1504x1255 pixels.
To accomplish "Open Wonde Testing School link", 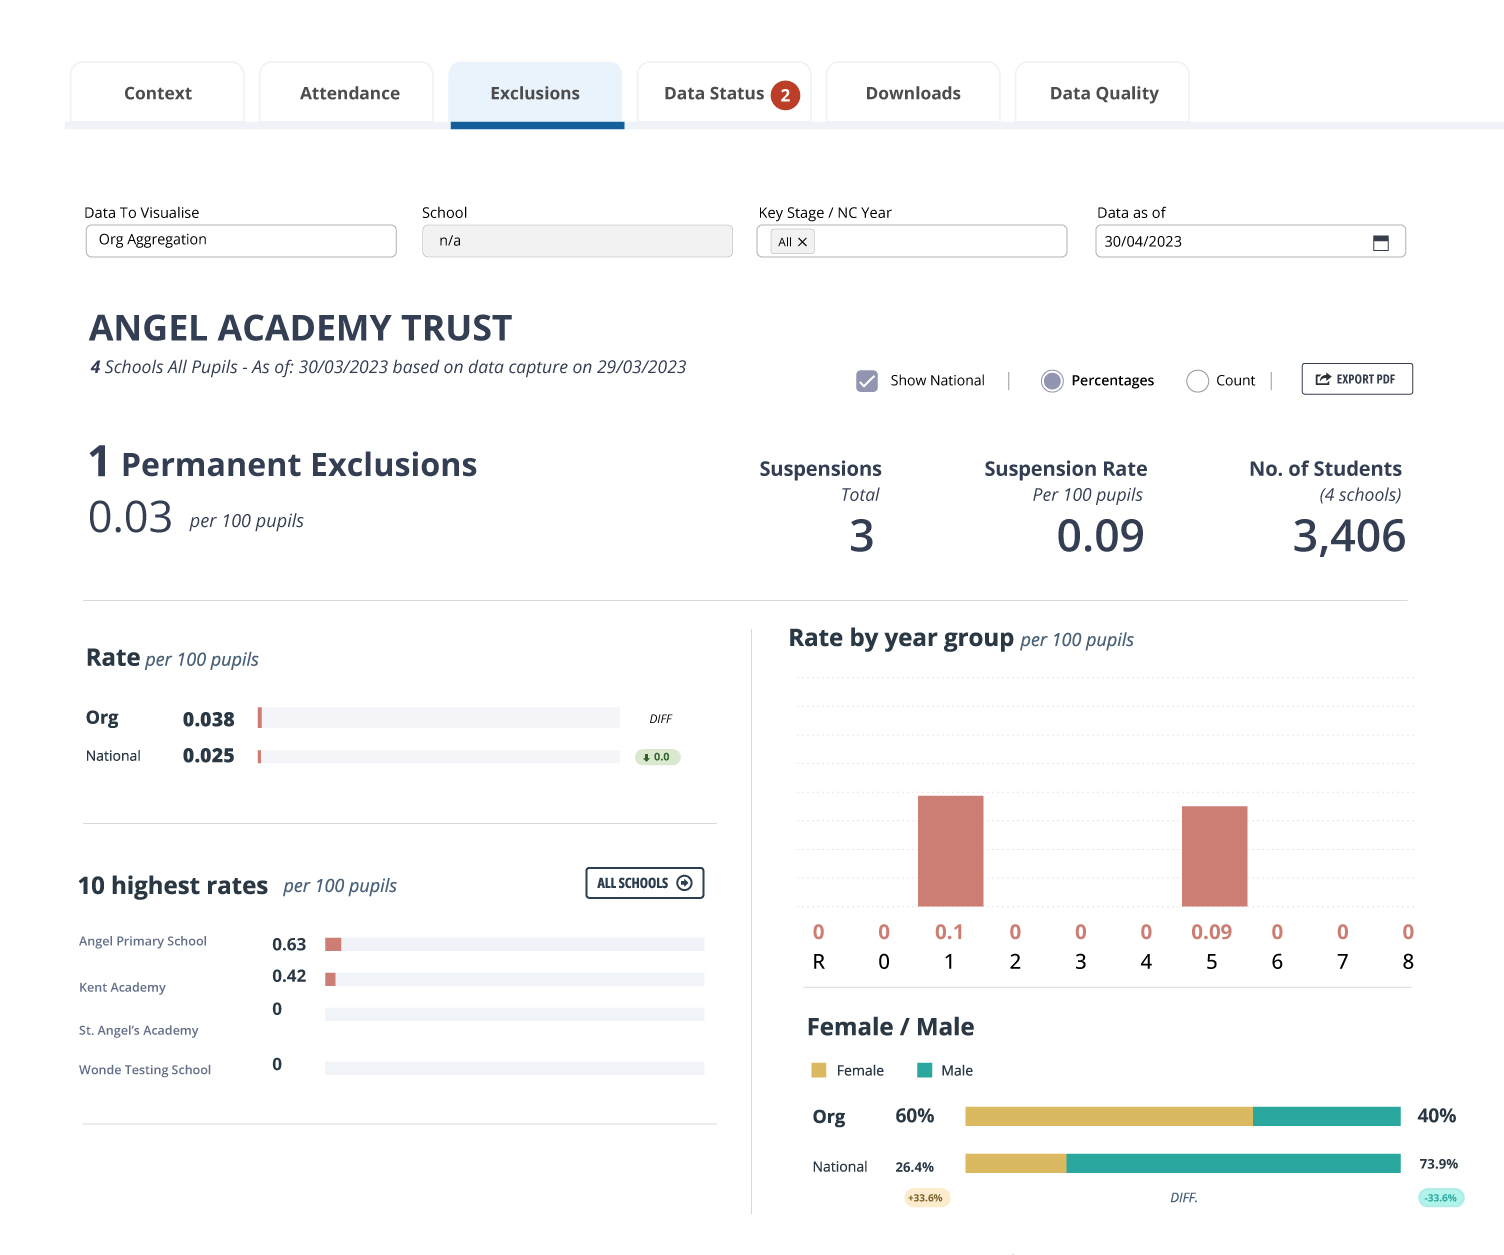I will (x=145, y=1070).
